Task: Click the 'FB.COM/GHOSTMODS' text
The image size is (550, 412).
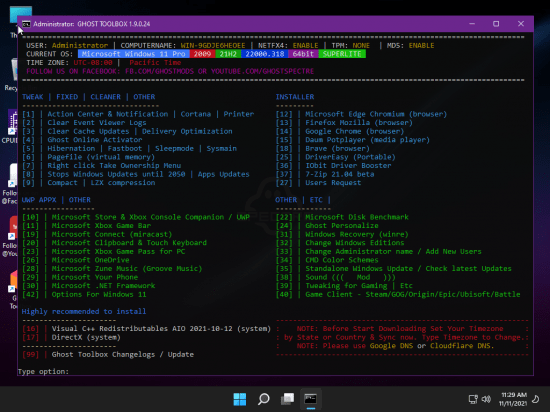Action: [159, 71]
